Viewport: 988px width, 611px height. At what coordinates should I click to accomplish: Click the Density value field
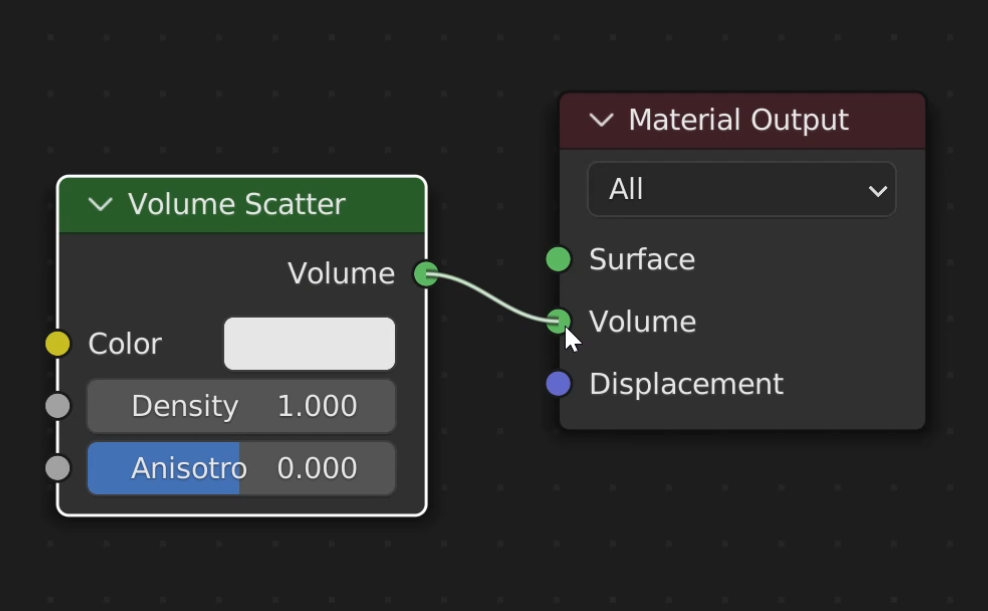(x=241, y=406)
